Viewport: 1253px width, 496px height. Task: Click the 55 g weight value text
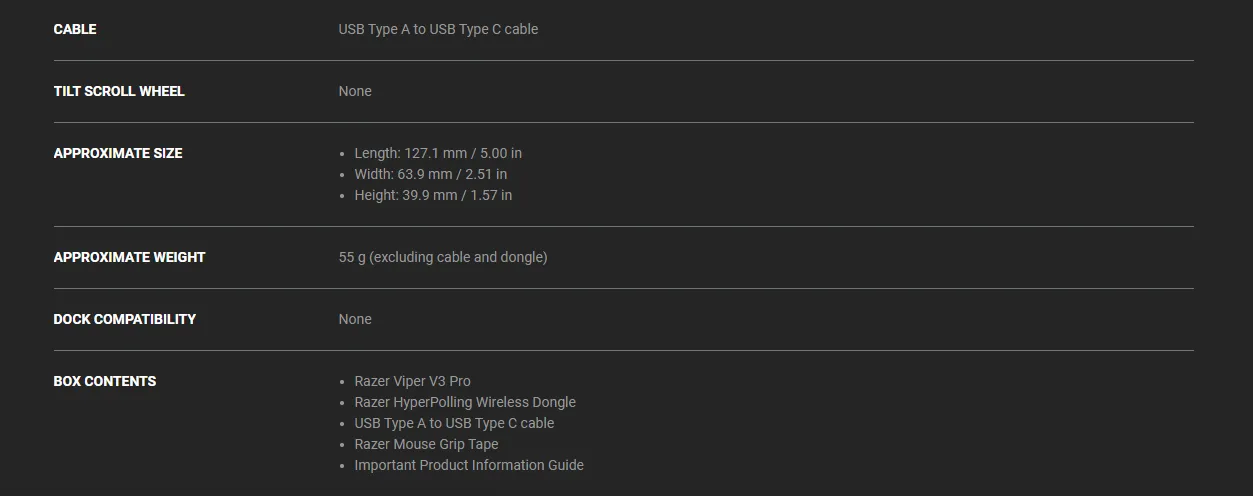click(443, 257)
